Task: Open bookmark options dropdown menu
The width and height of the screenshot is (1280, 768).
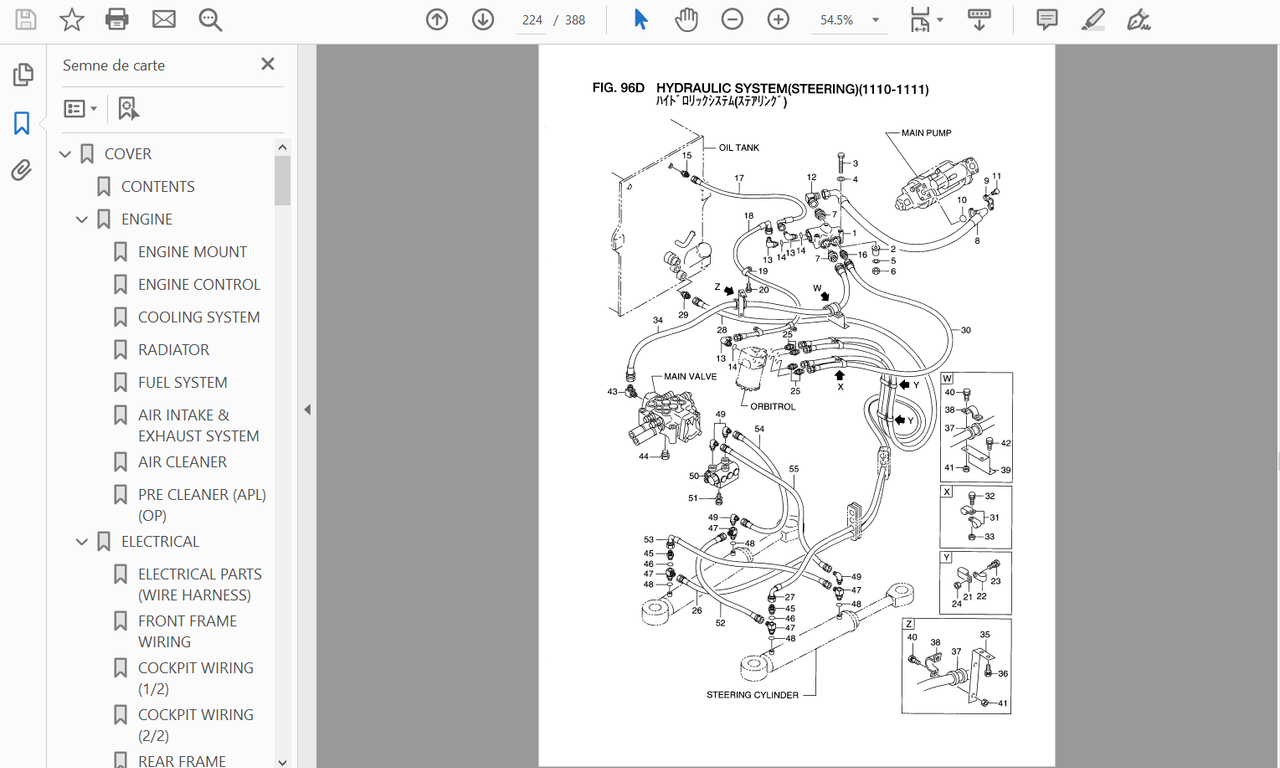Action: pyautogui.click(x=81, y=108)
